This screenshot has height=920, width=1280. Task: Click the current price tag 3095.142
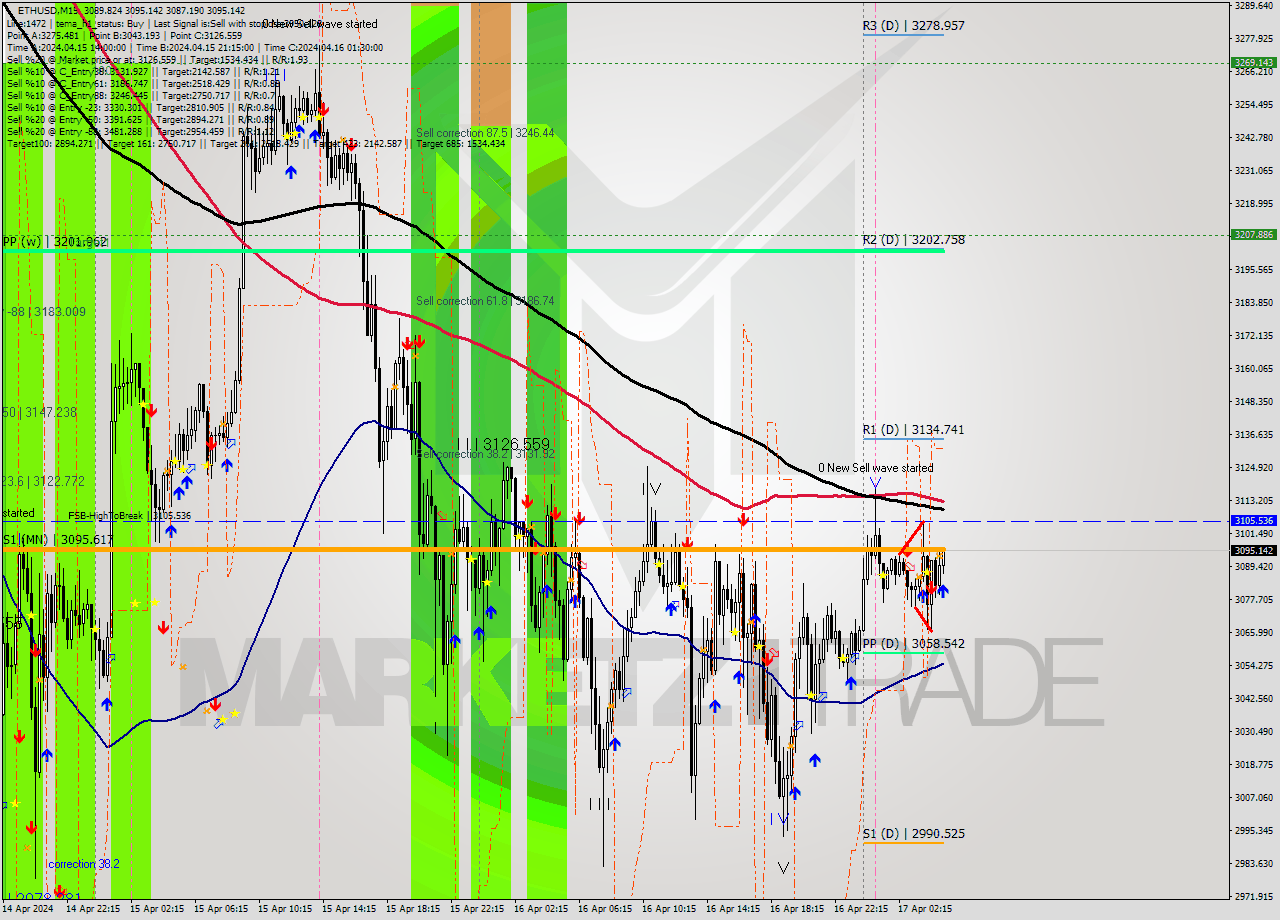click(x=1253, y=550)
